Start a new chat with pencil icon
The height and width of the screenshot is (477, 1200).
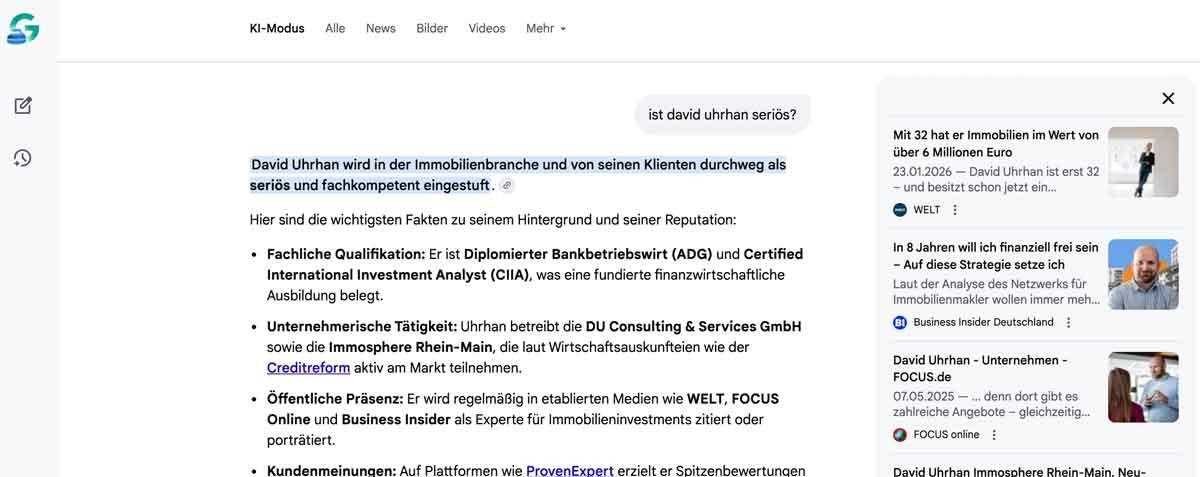[23, 105]
